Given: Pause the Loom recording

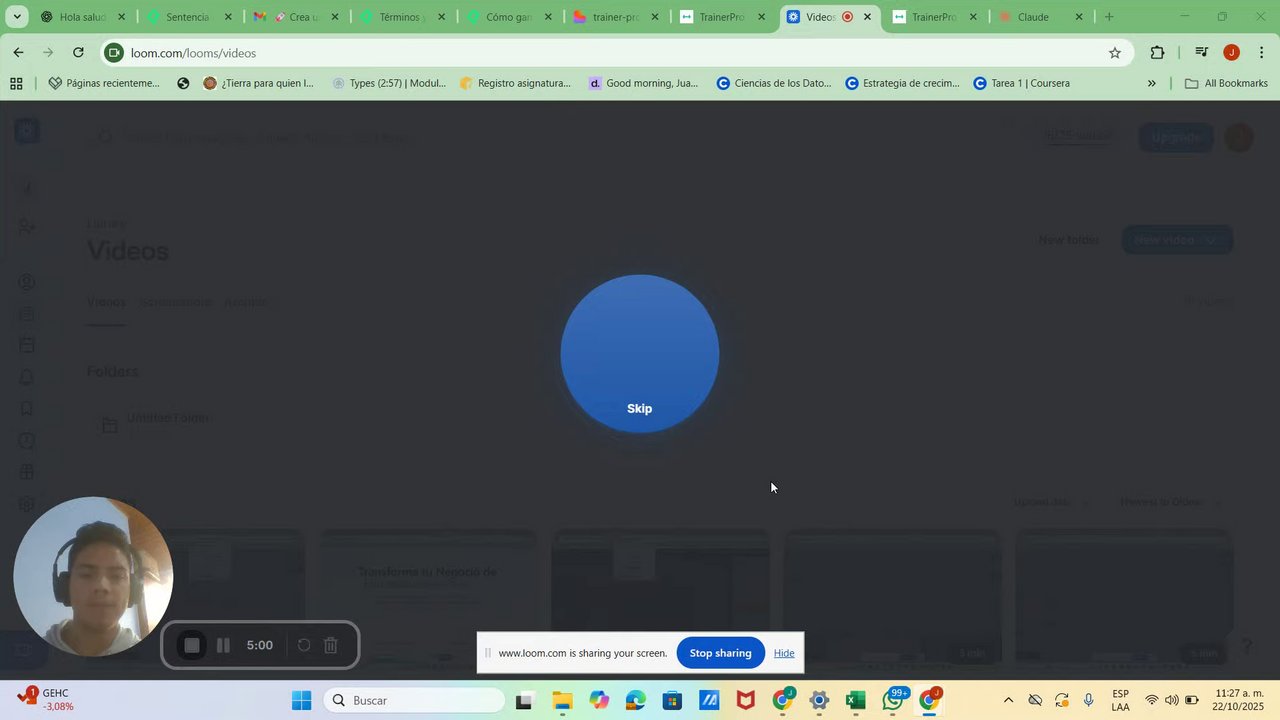Looking at the screenshot, I should (224, 645).
